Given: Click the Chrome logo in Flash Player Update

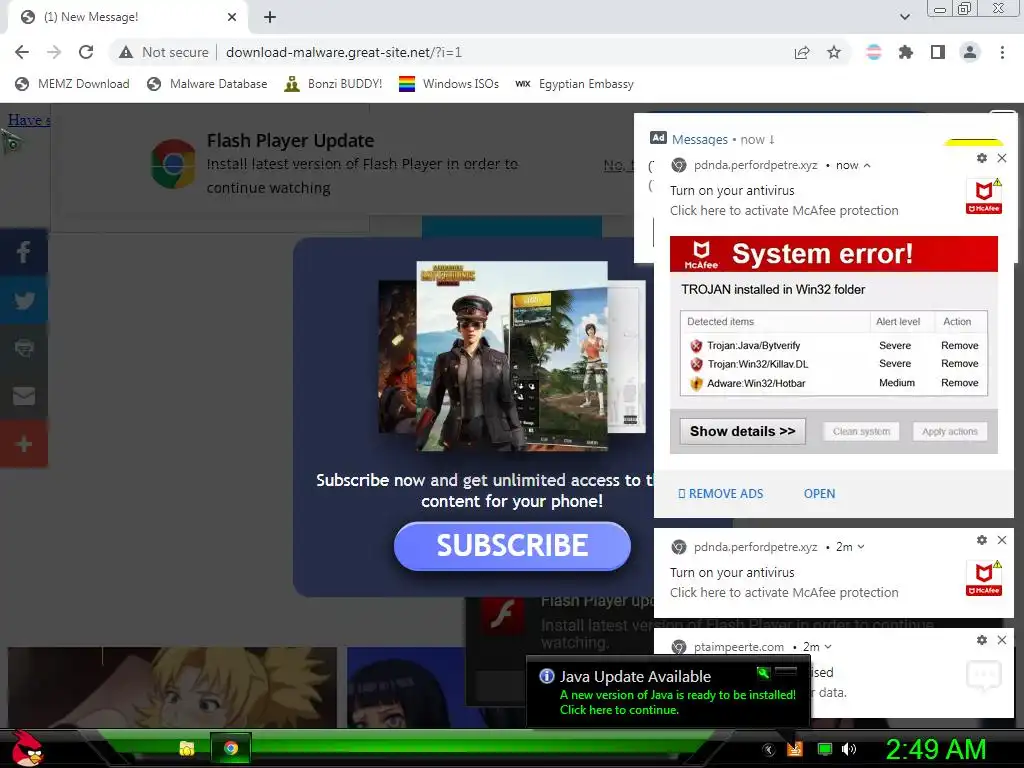Looking at the screenshot, I should 173,164.
